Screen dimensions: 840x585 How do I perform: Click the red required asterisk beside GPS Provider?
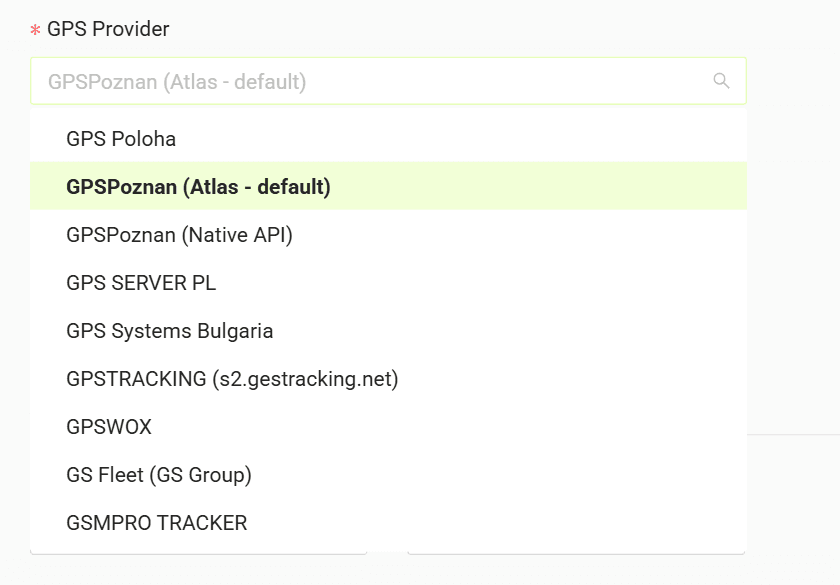pos(35,30)
